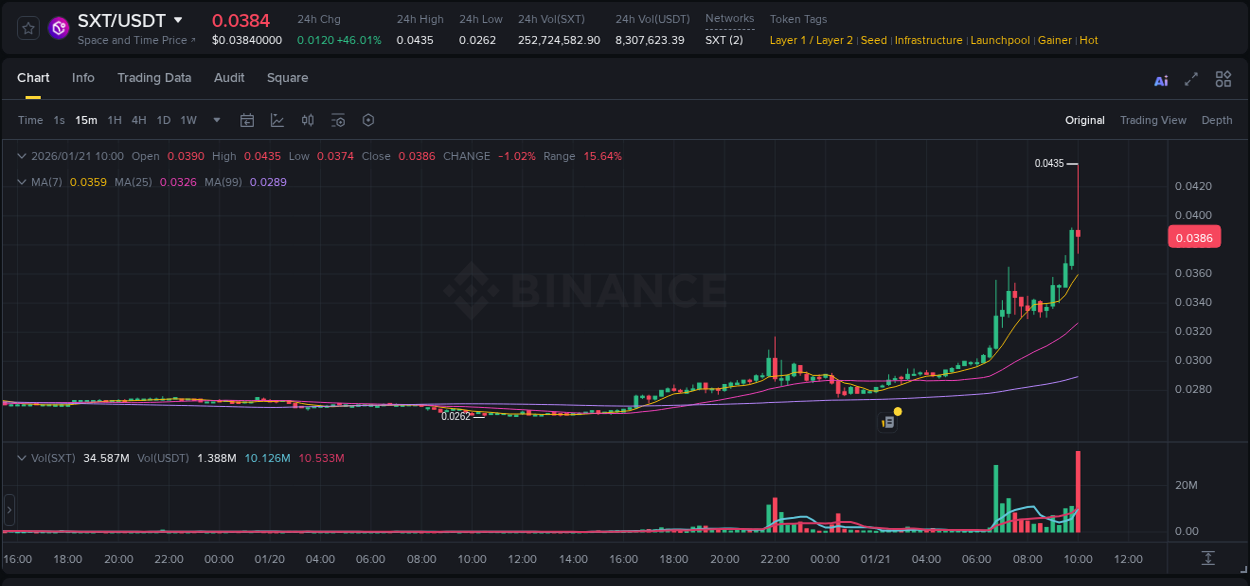Open candlestick display settings icon

(308, 120)
